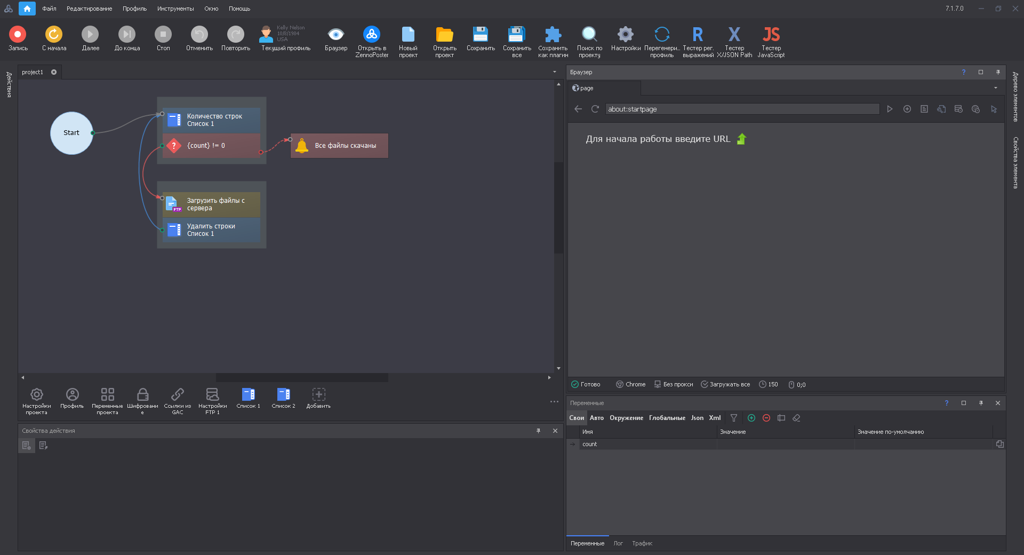Open the Текущий профиль profile selector

(285, 38)
